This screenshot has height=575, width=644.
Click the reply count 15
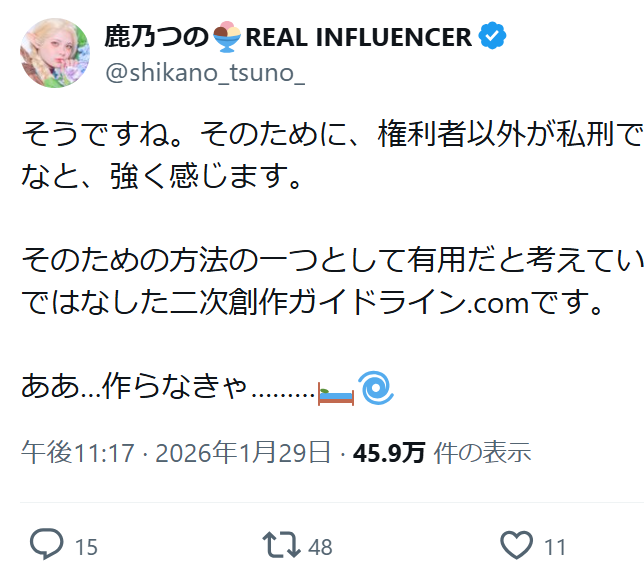(86, 547)
